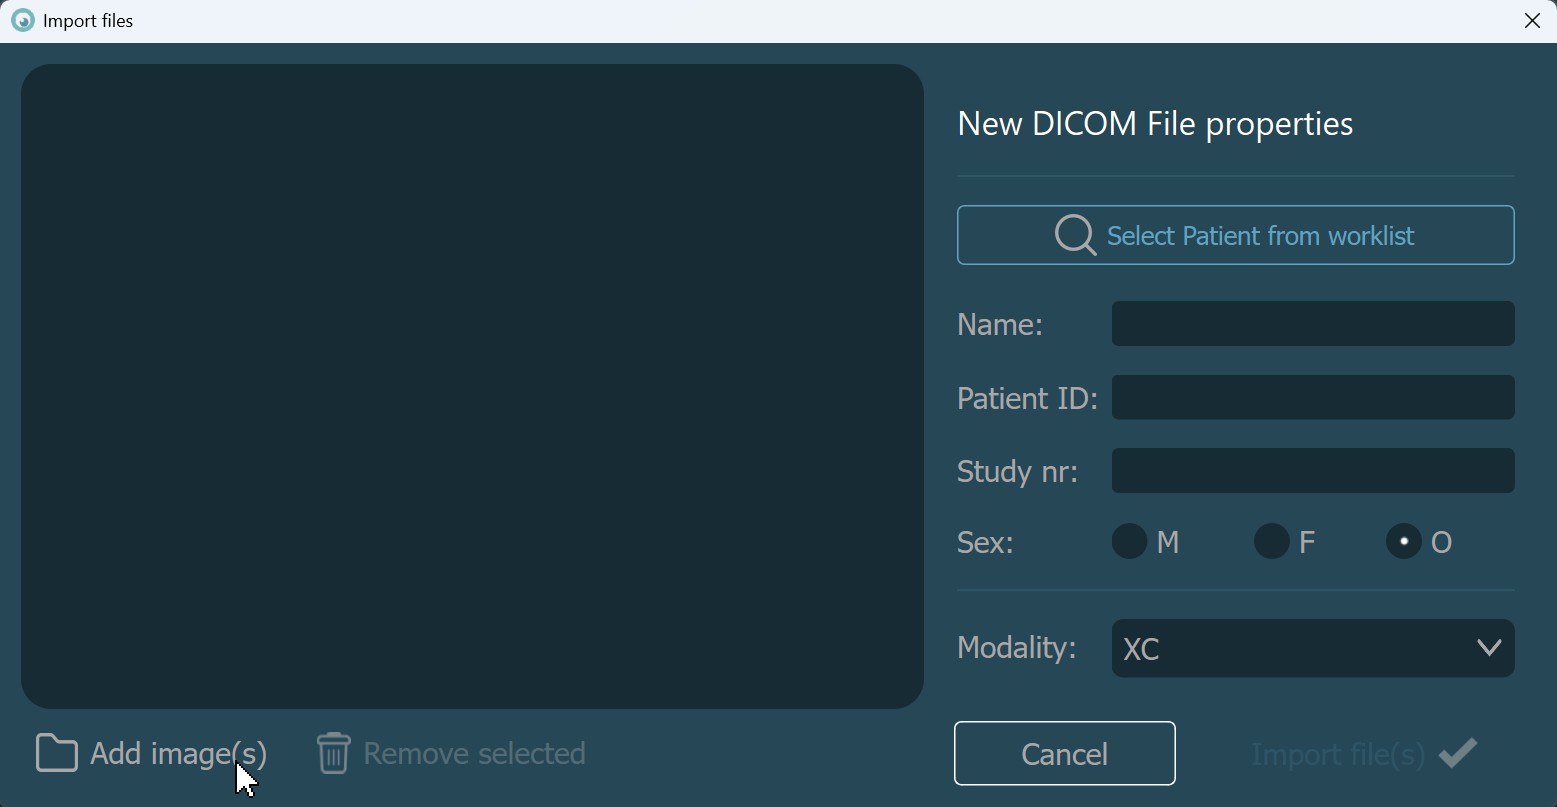Viewport: 1557px width, 807px height.
Task: Click the Add image(s) label
Action: (178, 753)
